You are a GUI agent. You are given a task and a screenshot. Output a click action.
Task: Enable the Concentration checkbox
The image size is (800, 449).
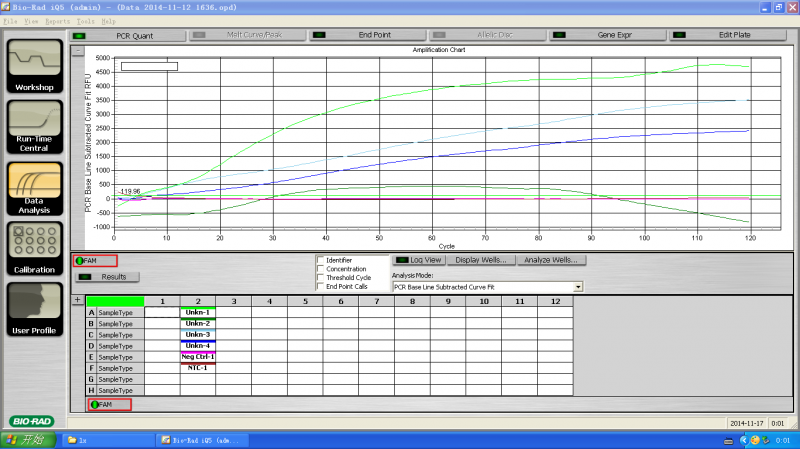coord(321,269)
